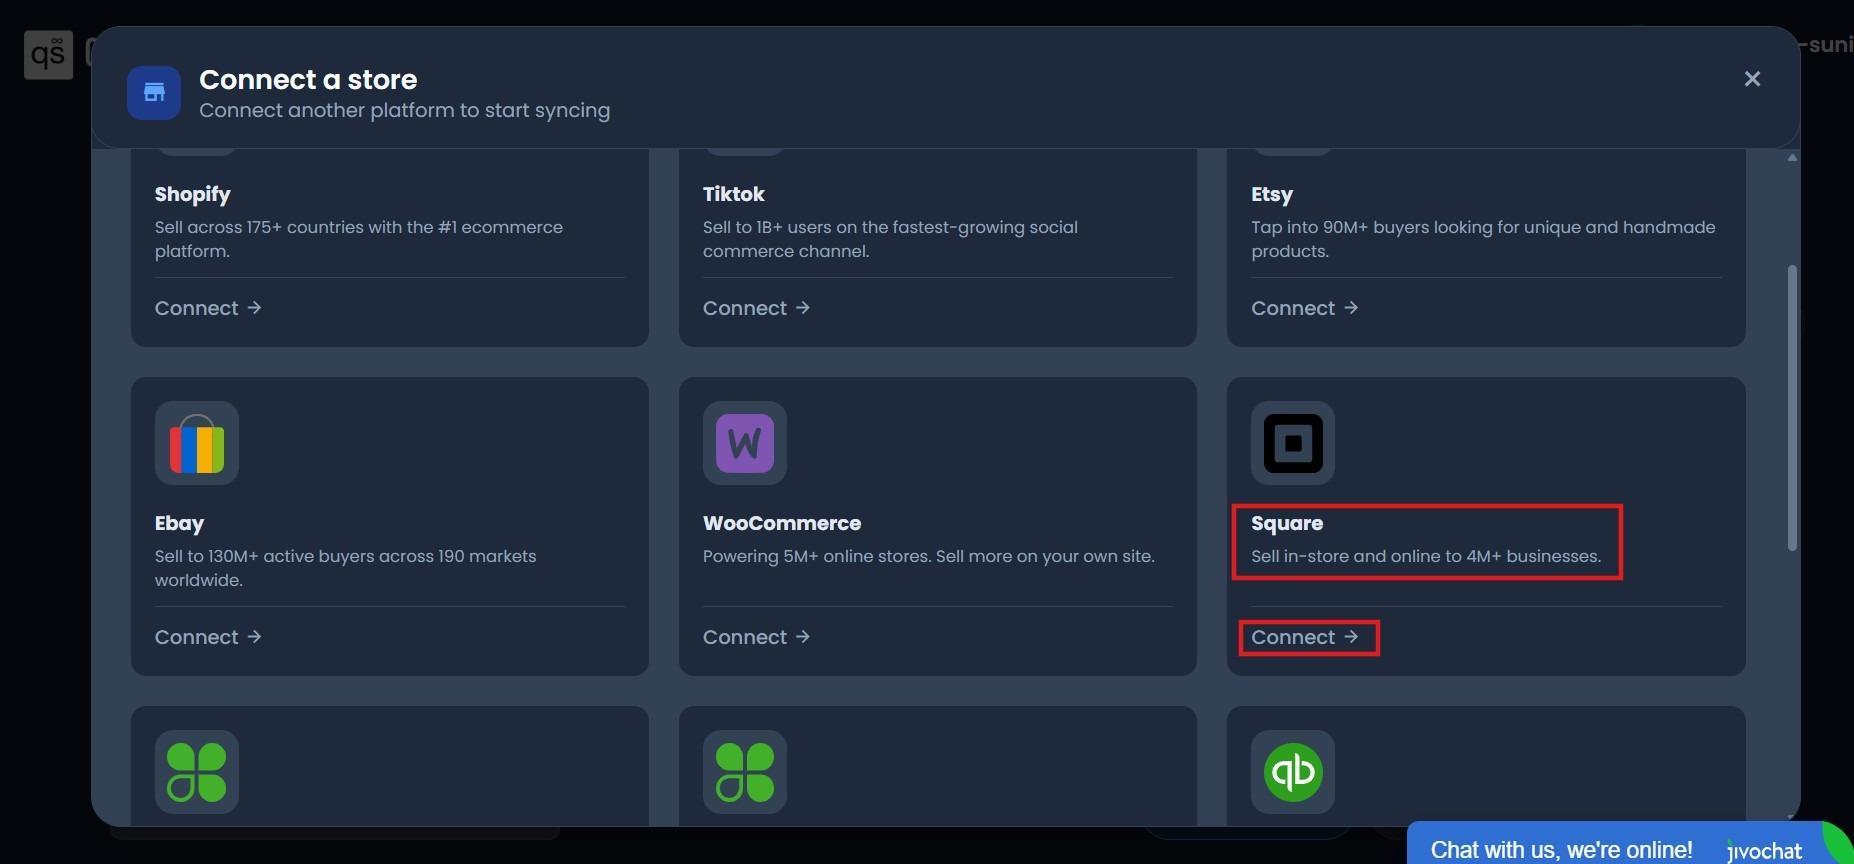Click the Square logo icon

[x=1293, y=443]
